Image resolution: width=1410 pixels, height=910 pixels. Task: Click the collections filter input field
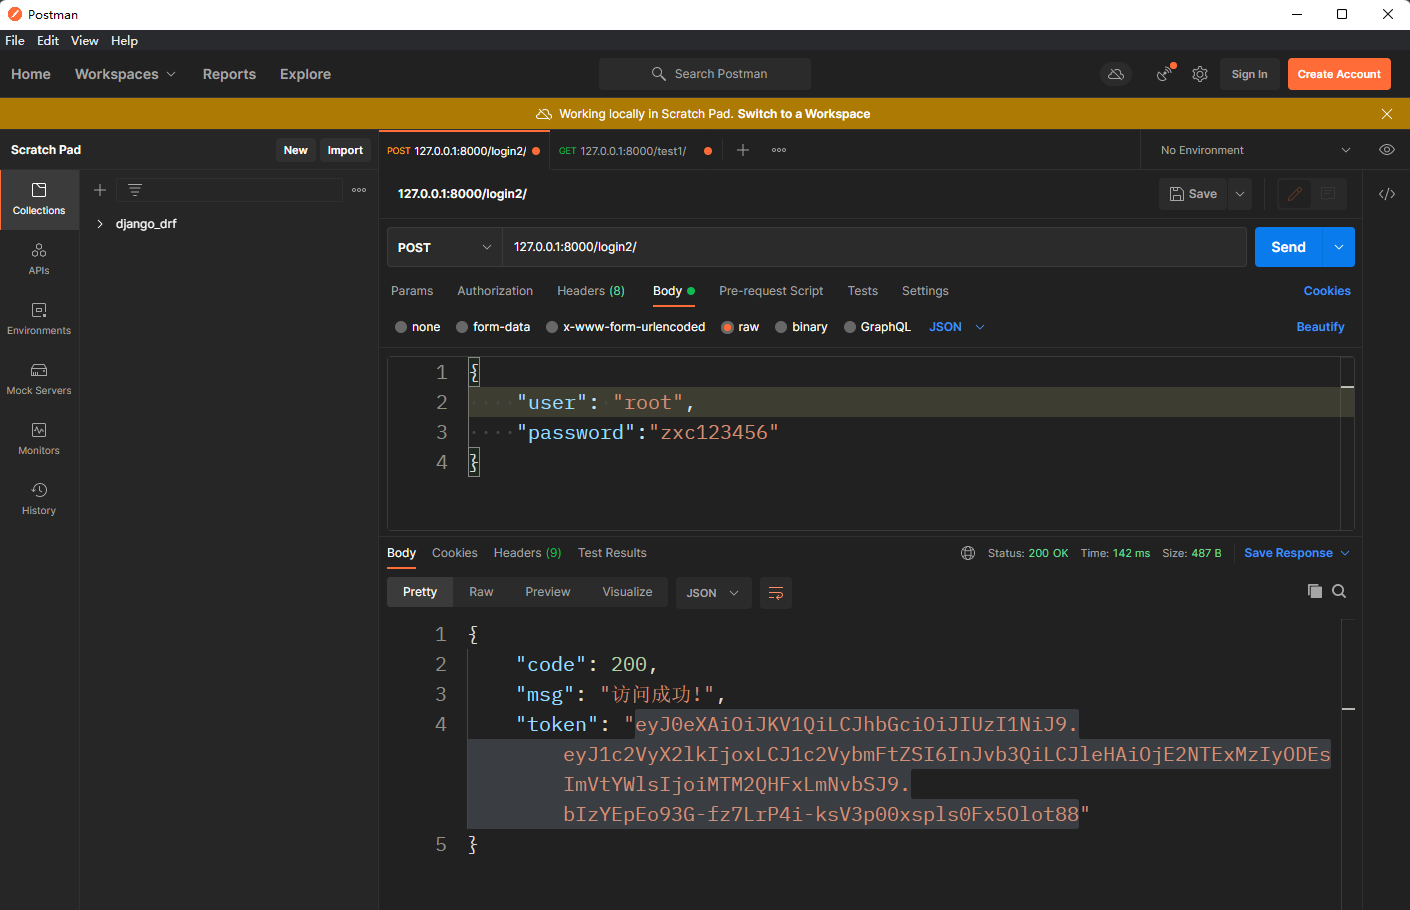coord(230,190)
